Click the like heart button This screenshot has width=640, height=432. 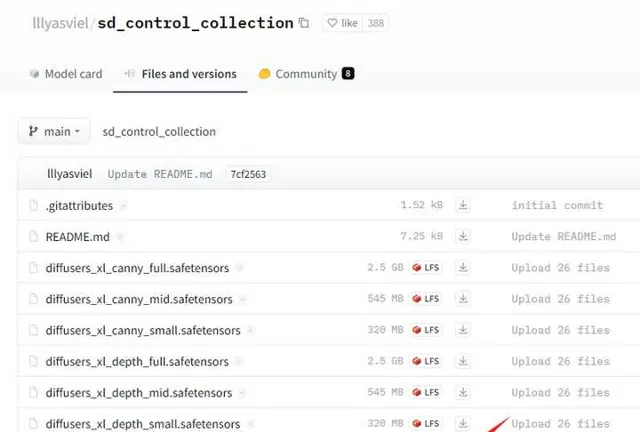(342, 23)
